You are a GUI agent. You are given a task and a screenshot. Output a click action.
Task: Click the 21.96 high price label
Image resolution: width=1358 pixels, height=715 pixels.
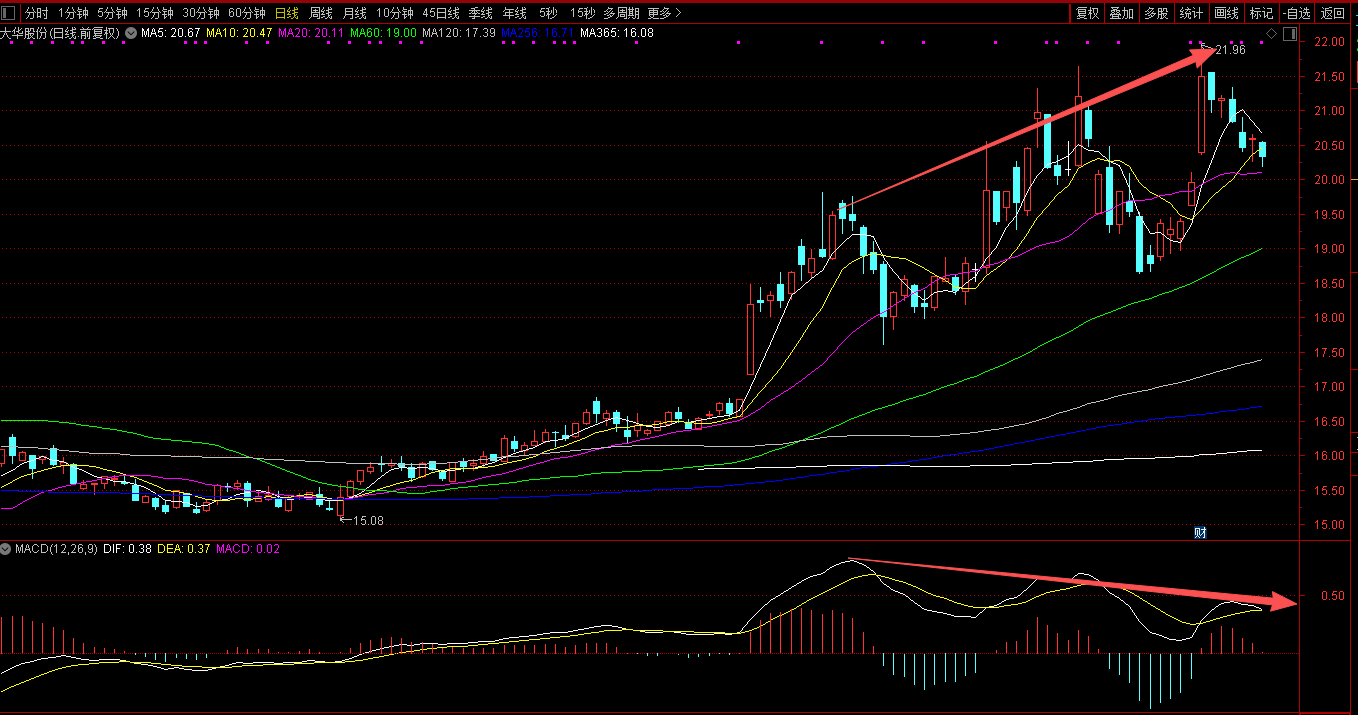pos(1230,50)
